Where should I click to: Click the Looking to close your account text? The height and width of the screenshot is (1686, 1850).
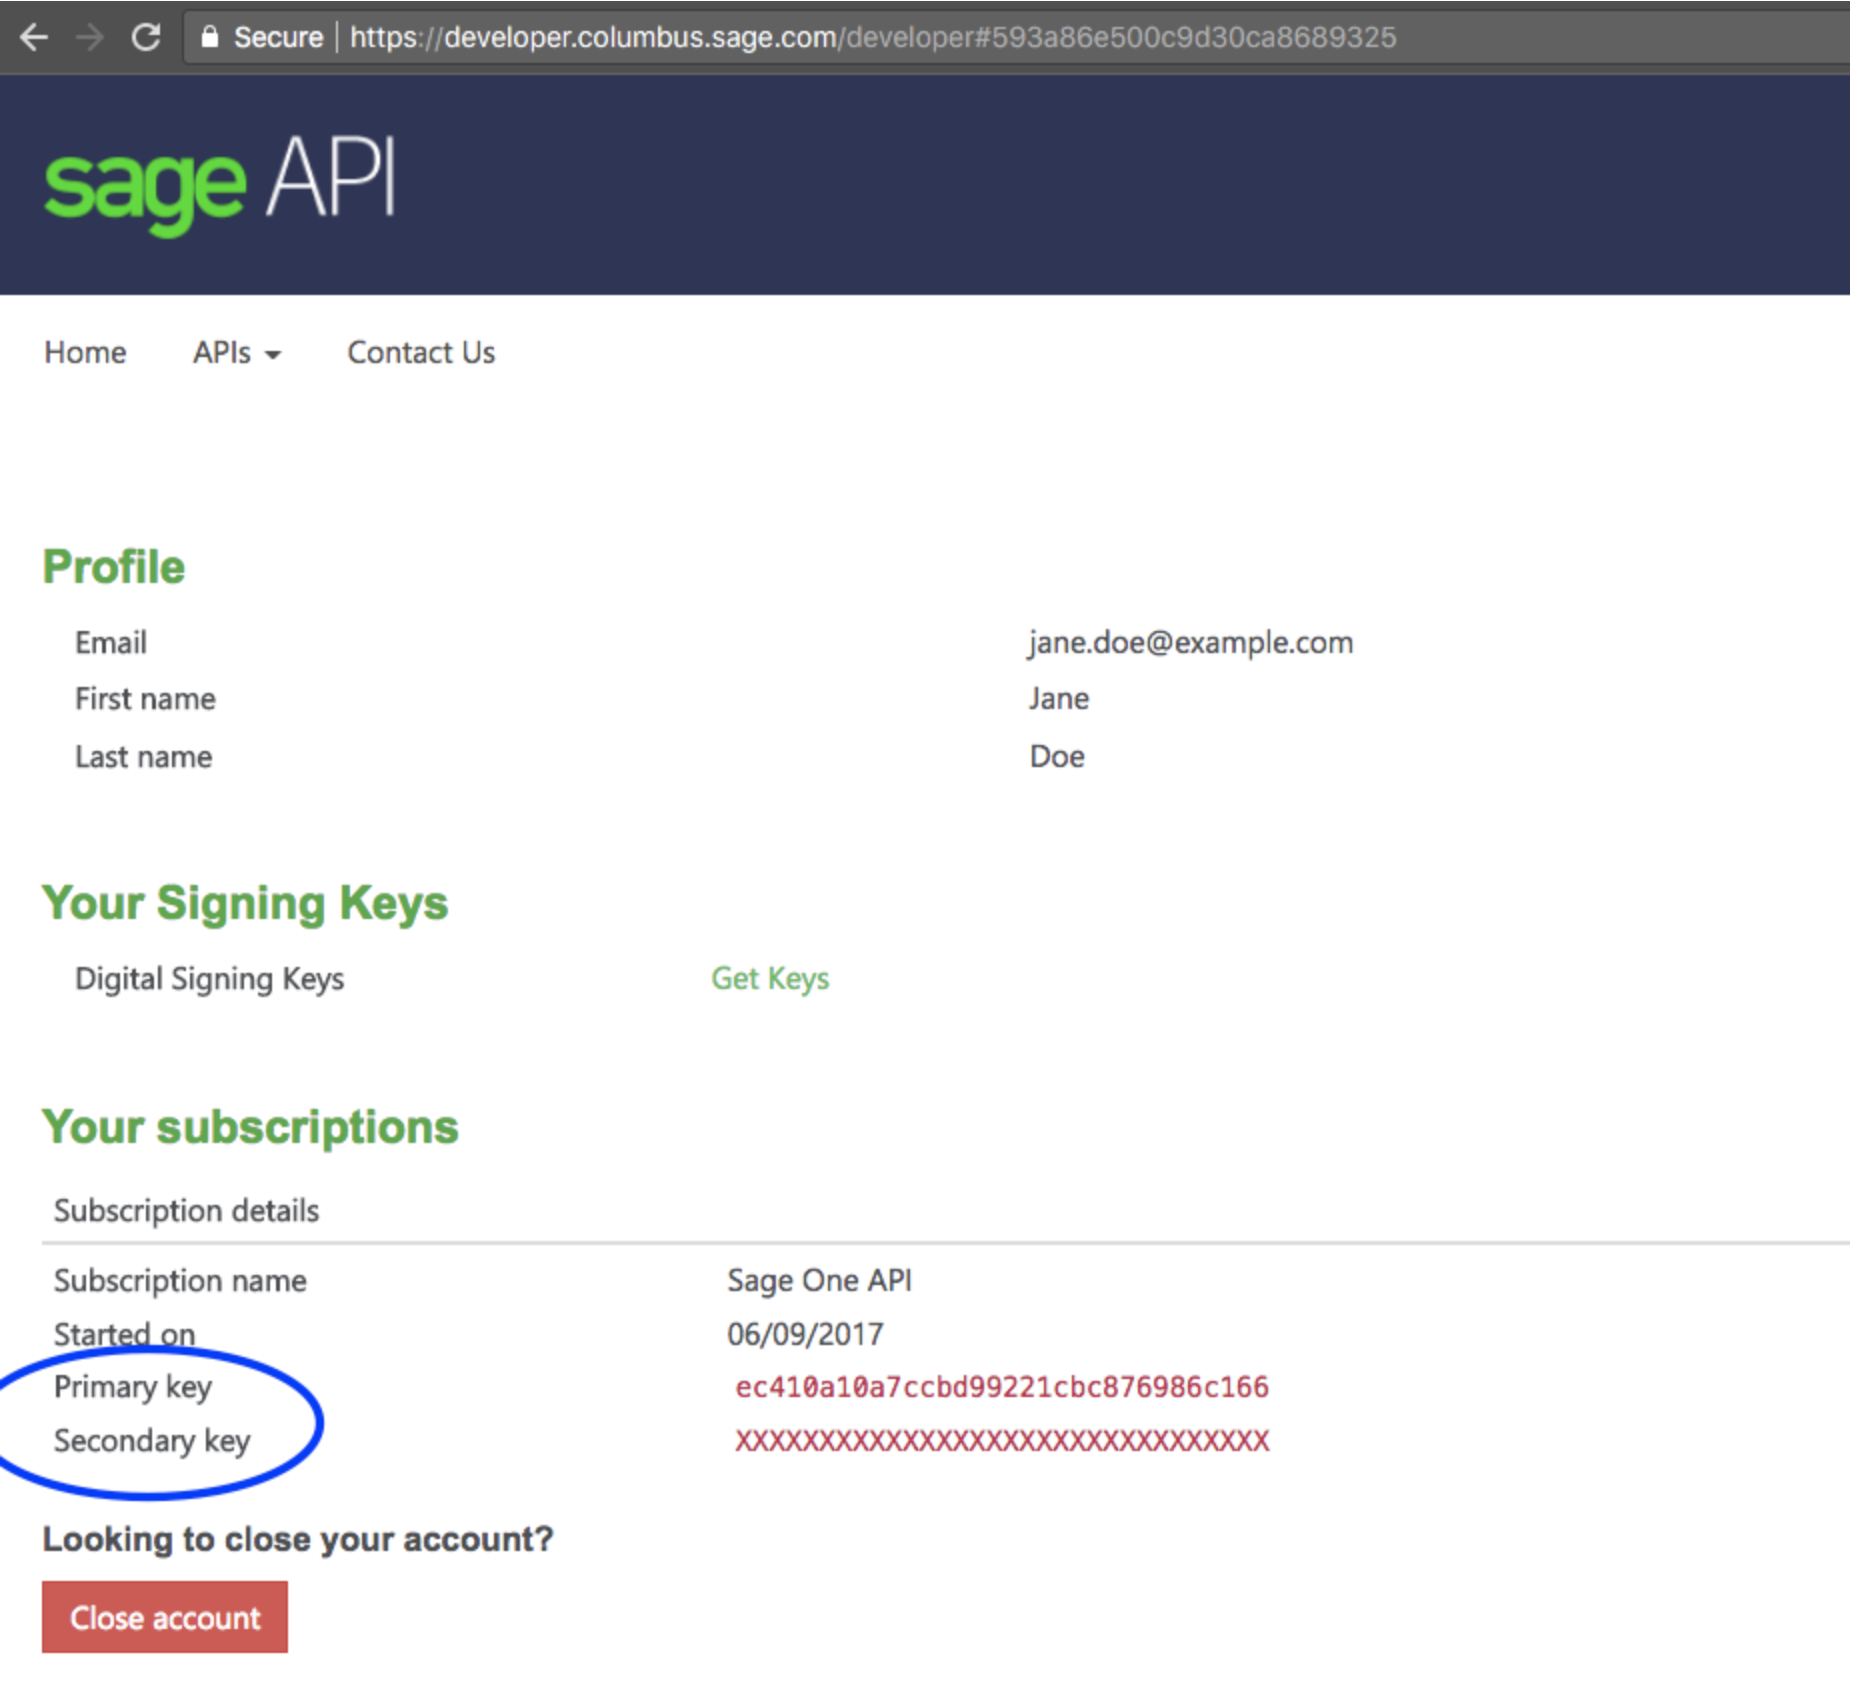click(x=298, y=1538)
